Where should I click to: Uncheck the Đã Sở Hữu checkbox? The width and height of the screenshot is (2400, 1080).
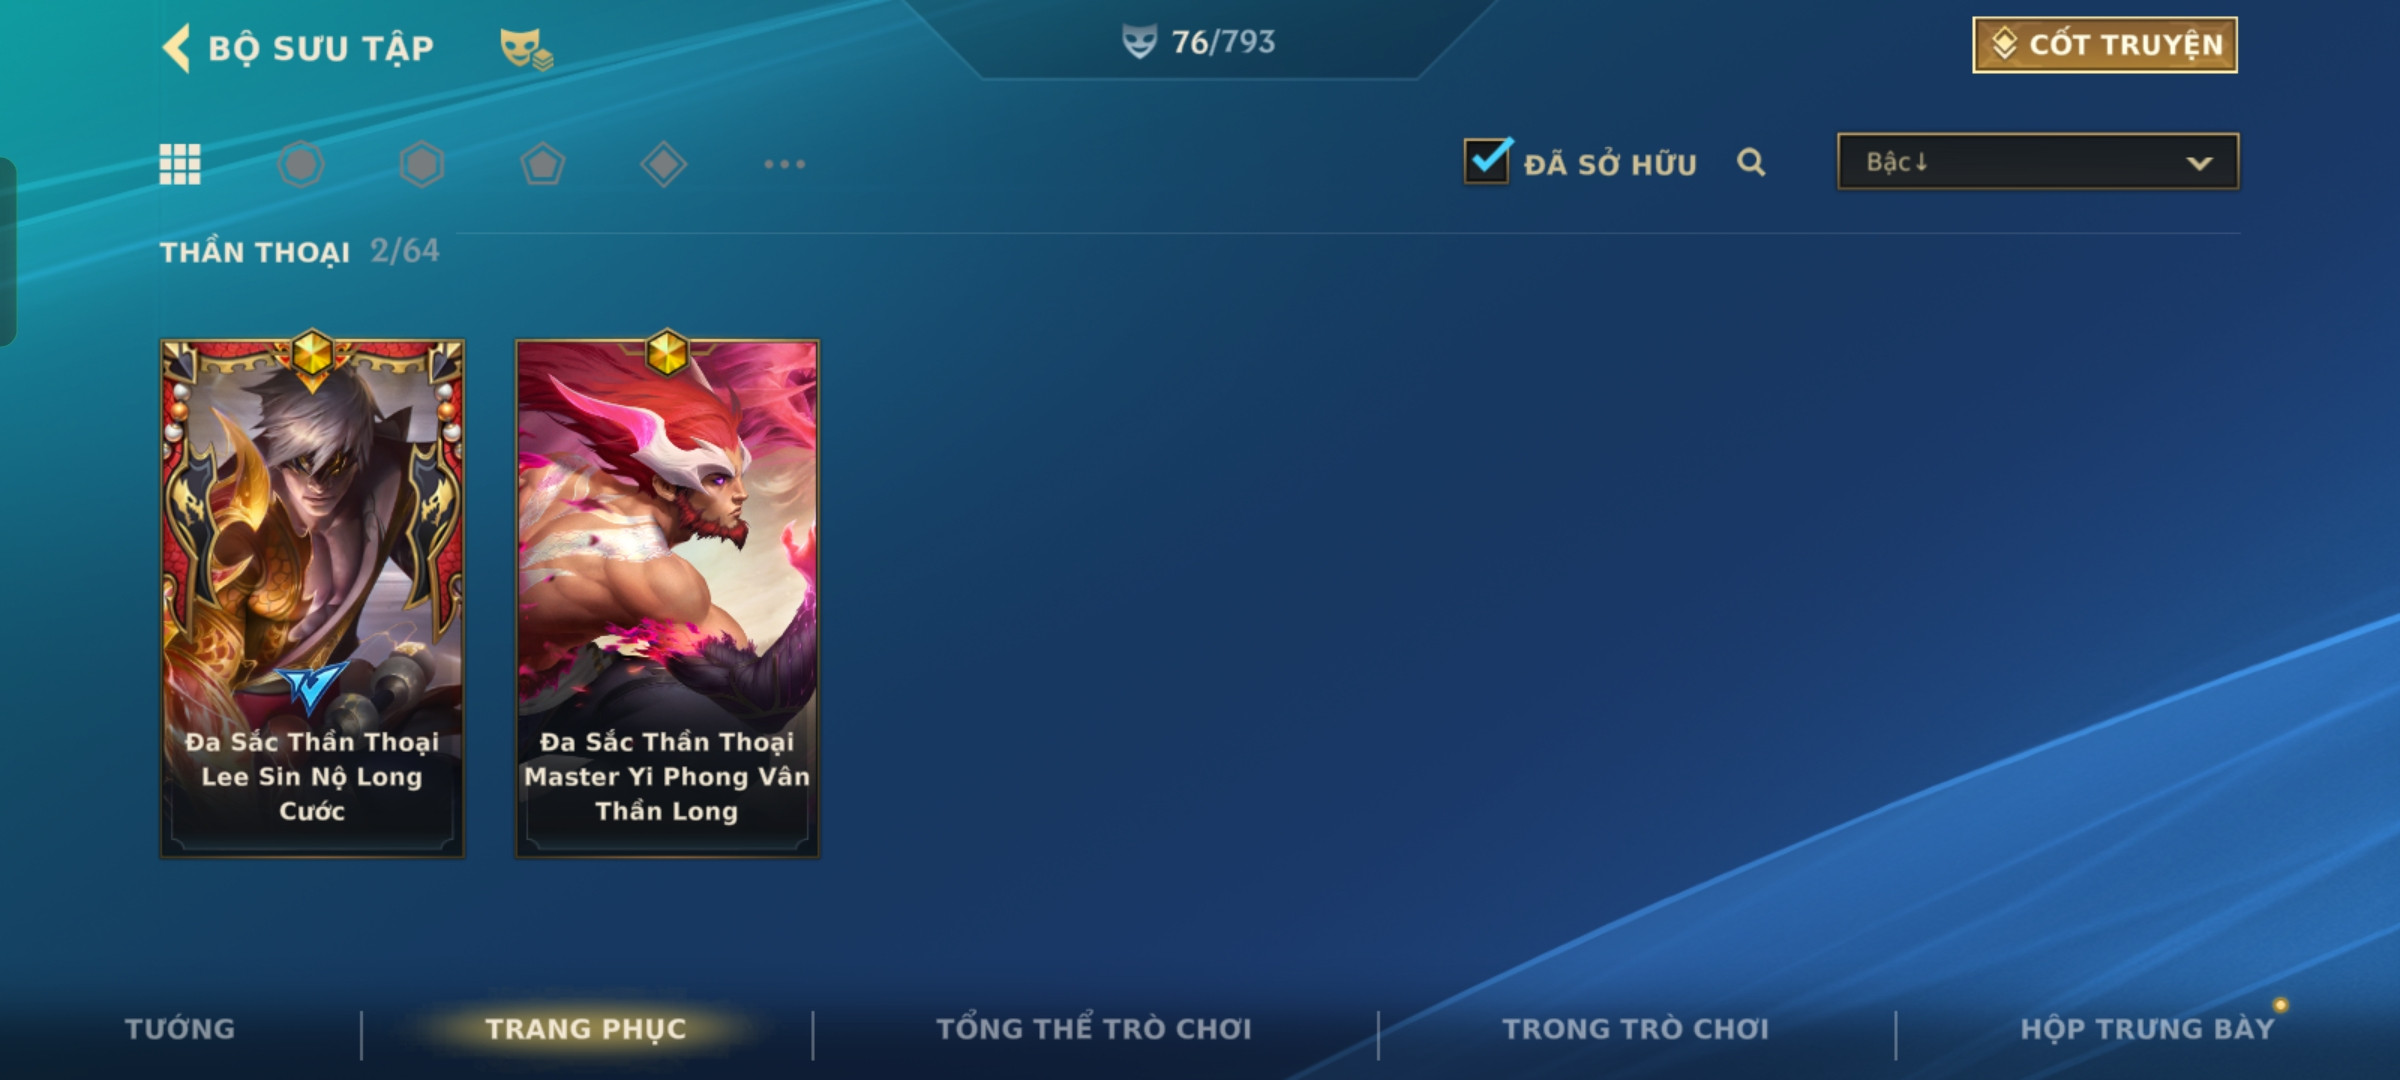coord(1487,161)
